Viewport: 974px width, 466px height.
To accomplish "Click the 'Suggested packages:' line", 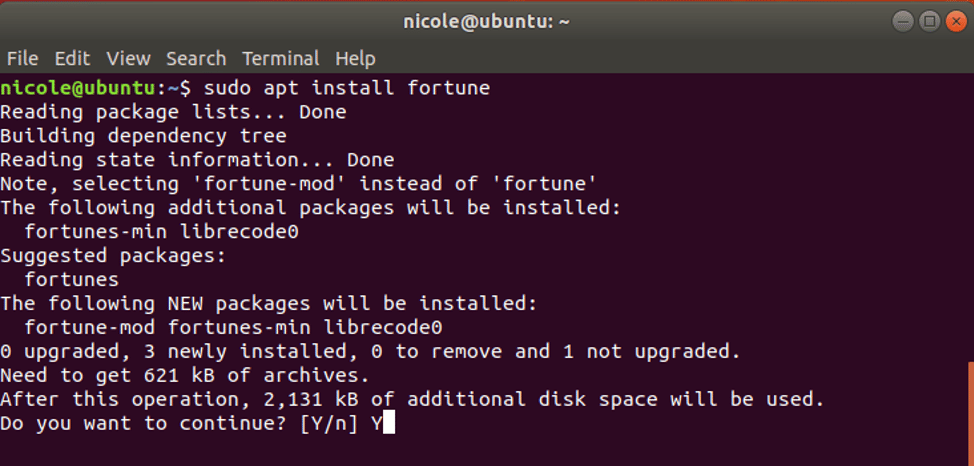I will [113, 255].
